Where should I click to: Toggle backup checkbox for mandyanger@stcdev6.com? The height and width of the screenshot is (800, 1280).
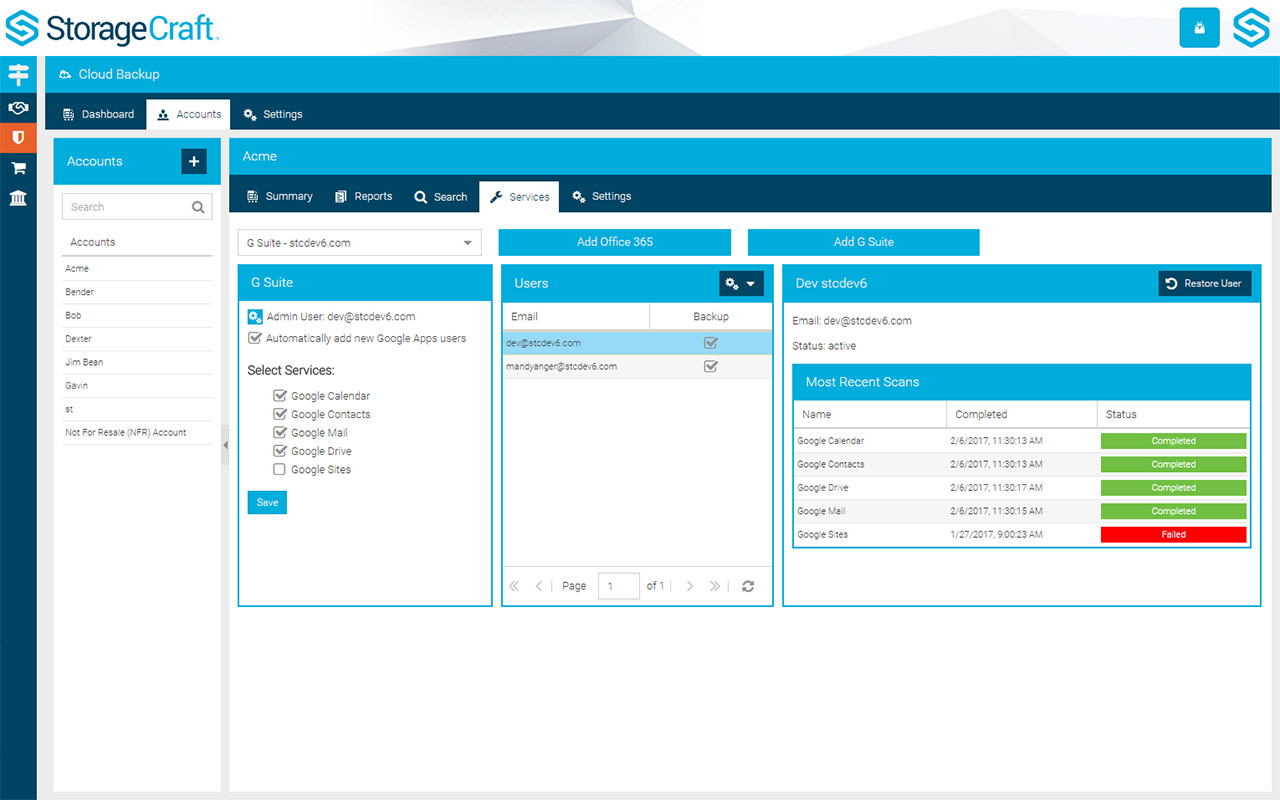711,366
